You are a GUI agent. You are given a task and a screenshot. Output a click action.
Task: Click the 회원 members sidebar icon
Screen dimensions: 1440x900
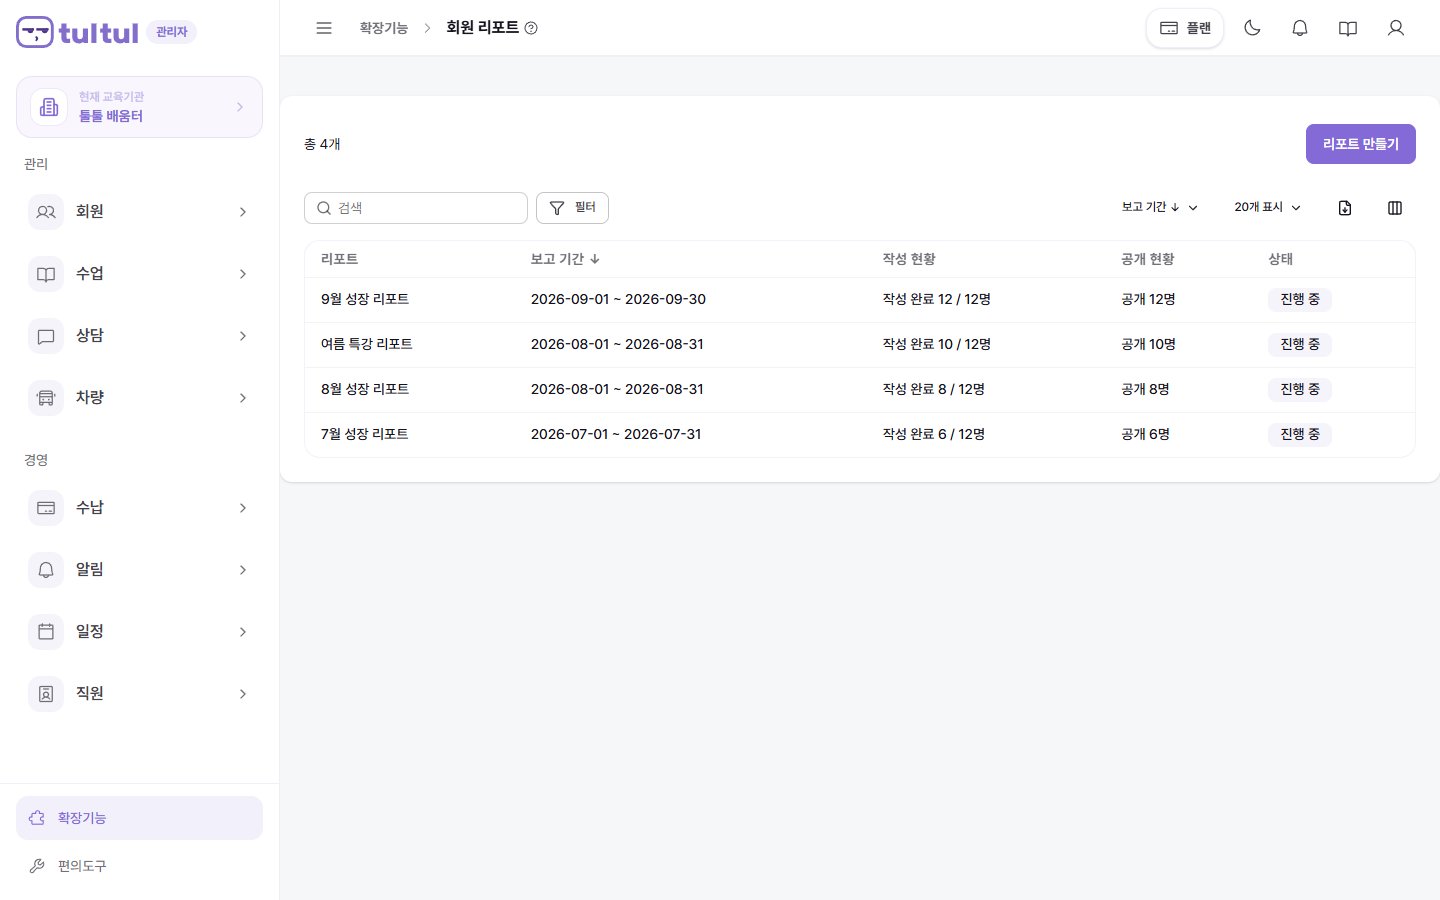click(46, 212)
